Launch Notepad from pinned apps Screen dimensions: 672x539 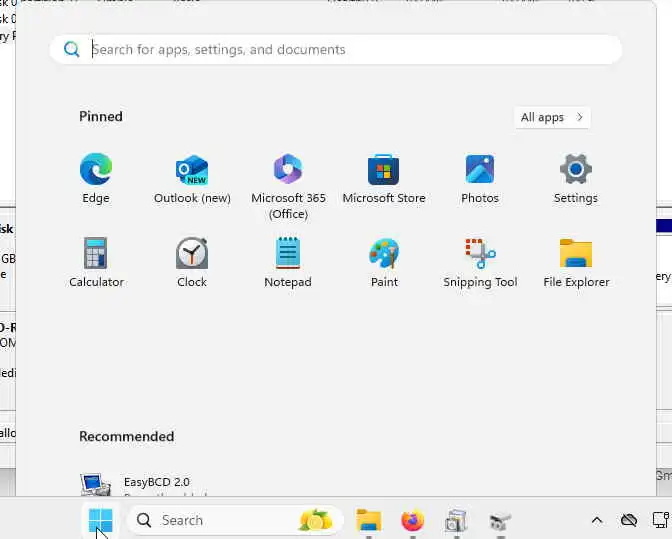click(288, 262)
